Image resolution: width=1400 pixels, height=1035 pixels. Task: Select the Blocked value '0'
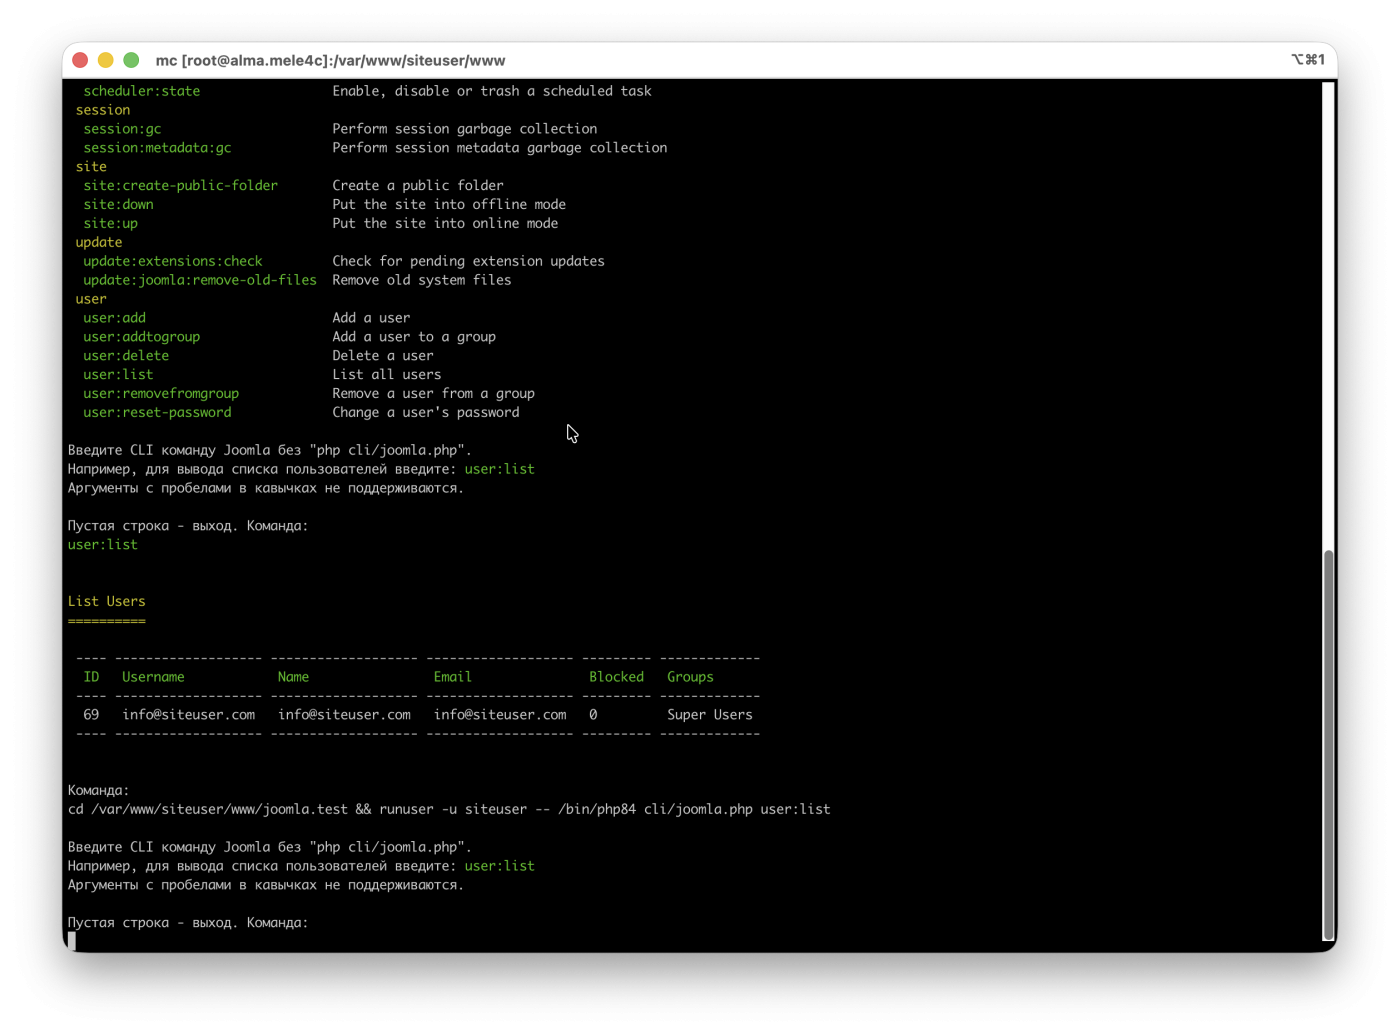[x=593, y=716]
